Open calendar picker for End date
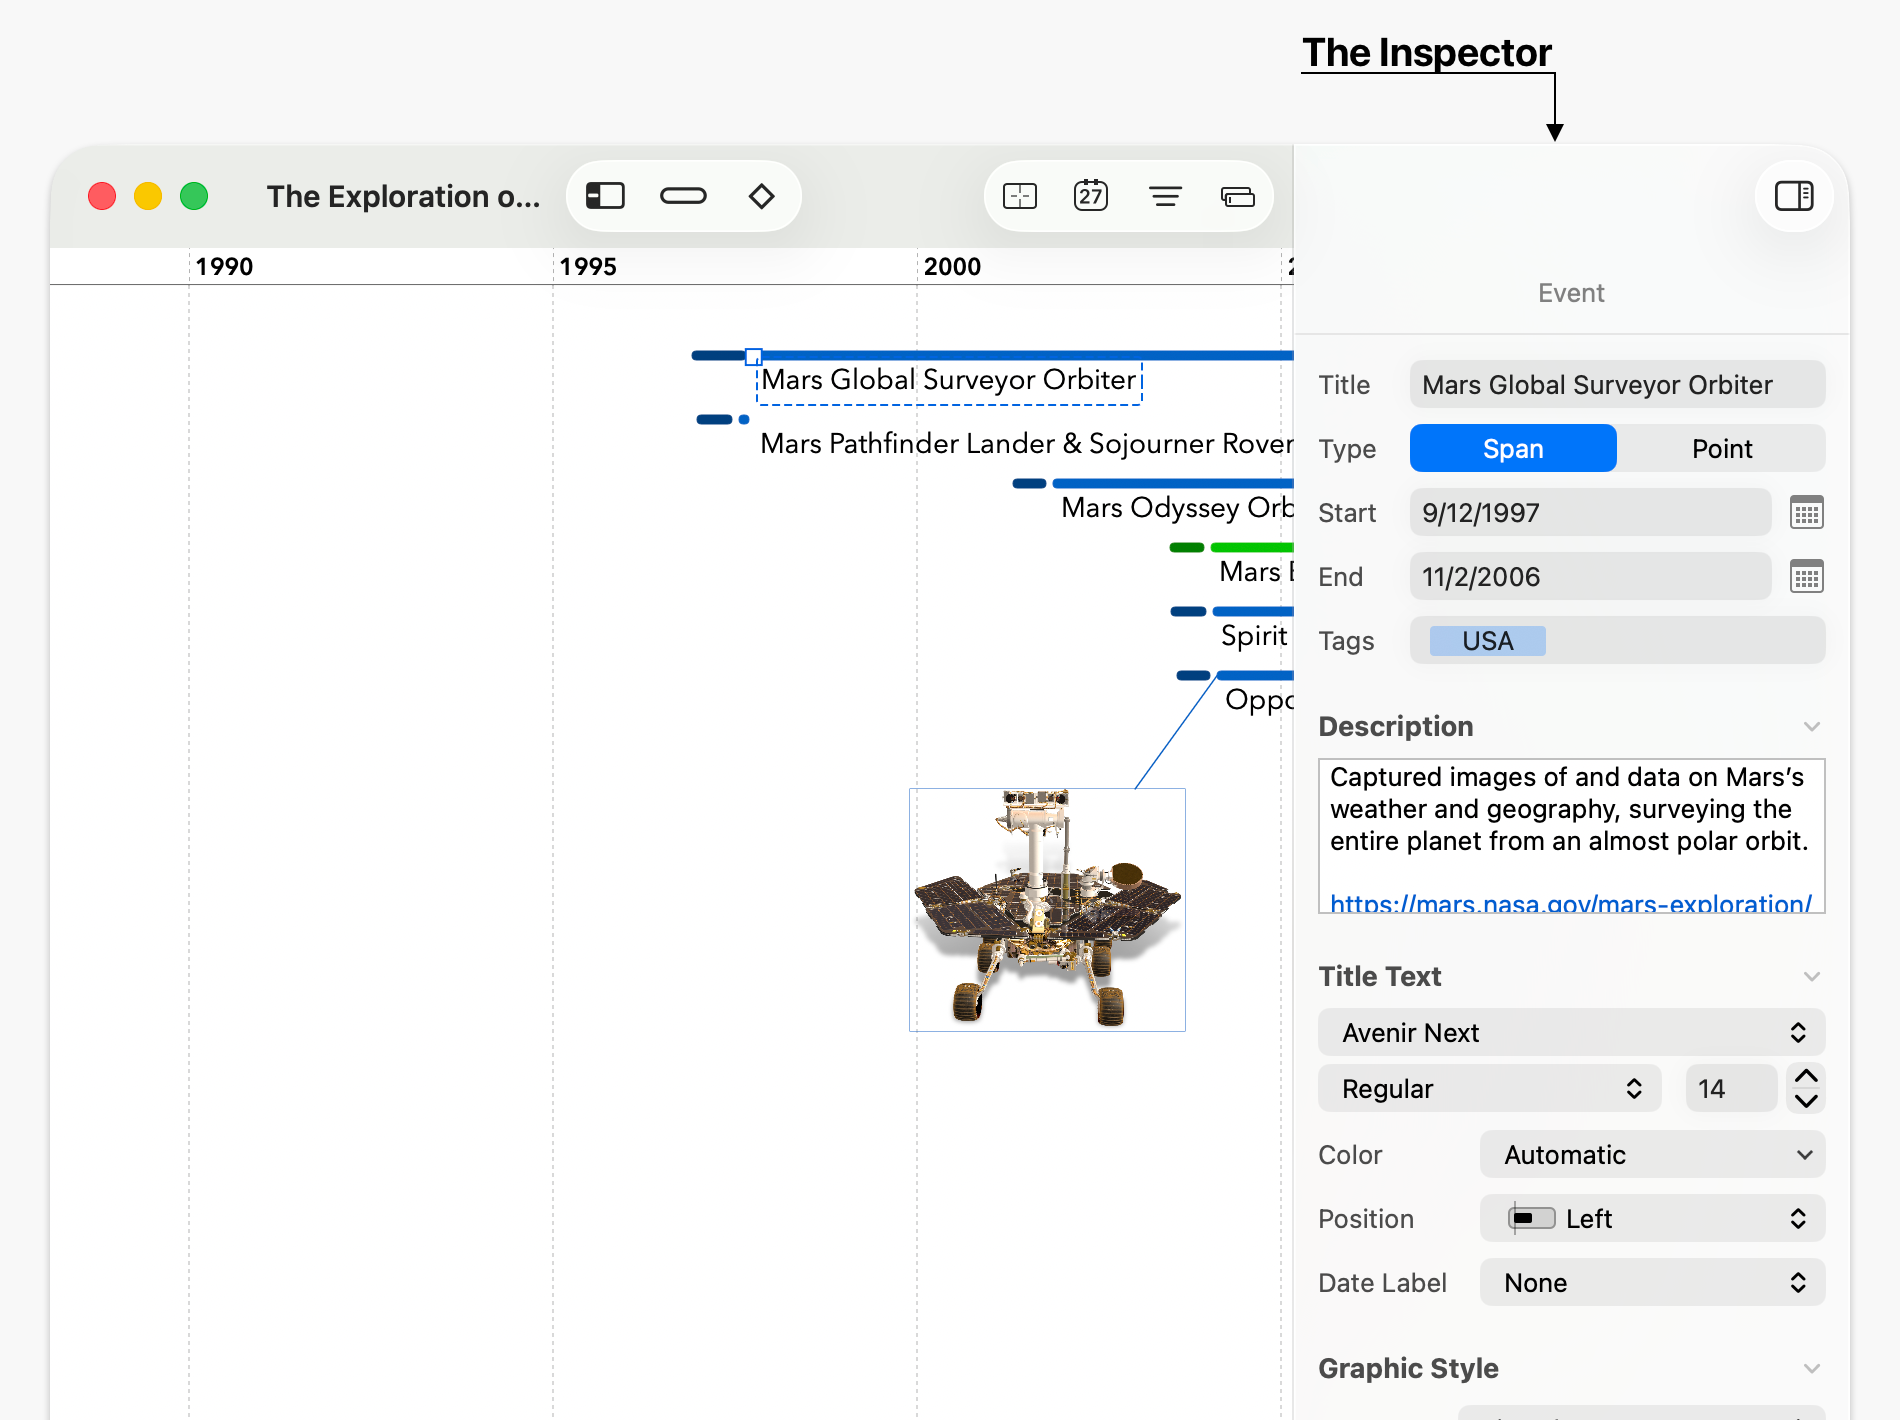 (x=1806, y=577)
